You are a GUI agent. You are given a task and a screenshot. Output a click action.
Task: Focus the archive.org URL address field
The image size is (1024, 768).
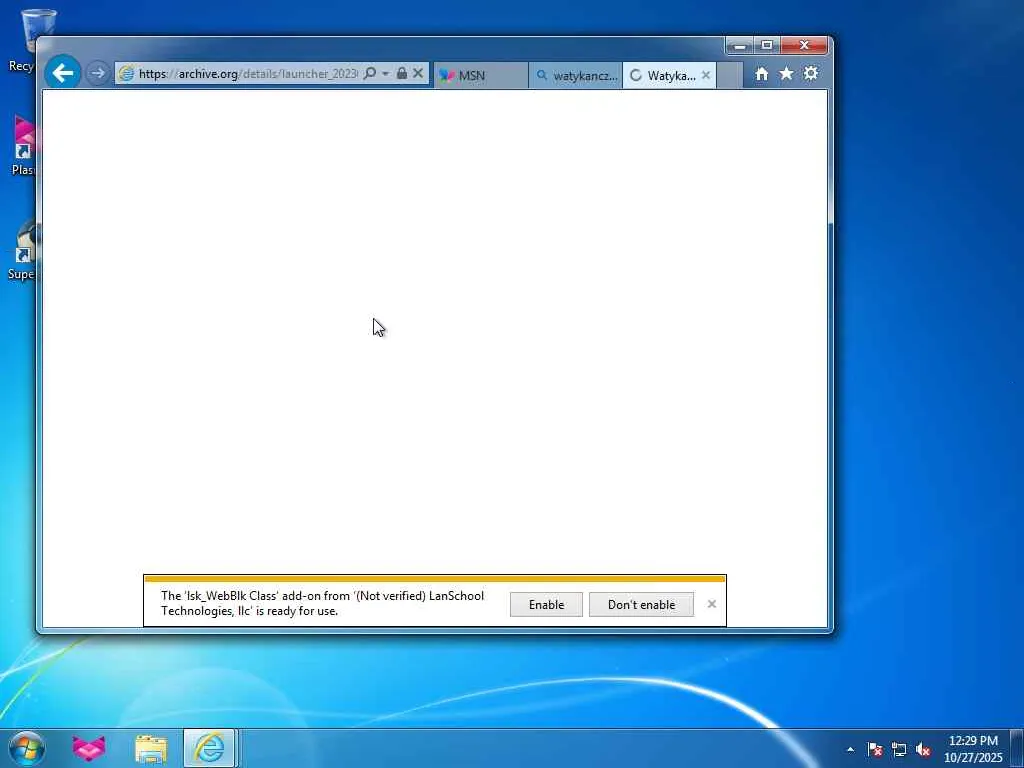click(248, 74)
